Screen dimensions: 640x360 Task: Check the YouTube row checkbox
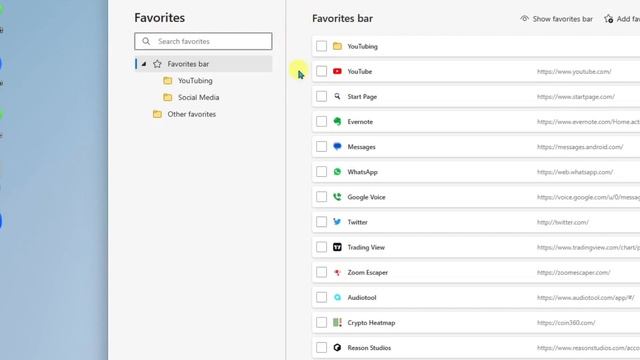point(322,71)
